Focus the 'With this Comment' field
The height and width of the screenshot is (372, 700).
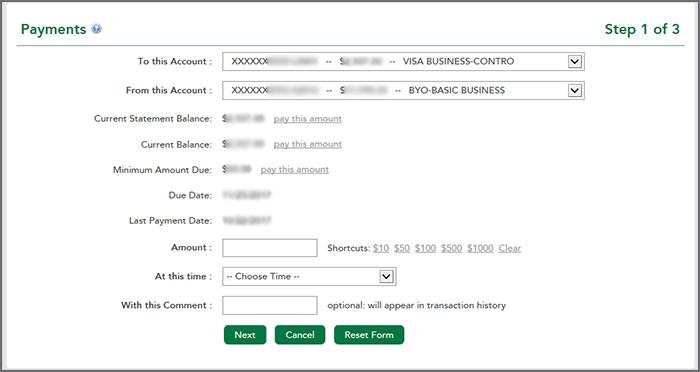tap(270, 305)
